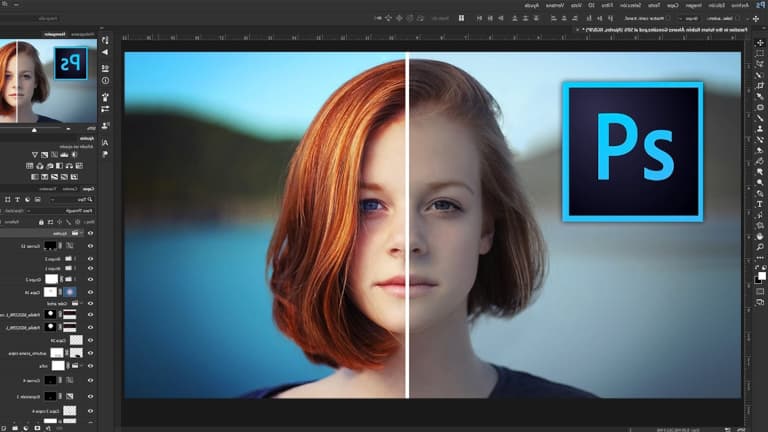Open the tool preset picker arrow
This screenshot has width=768, height=432.
tap(748, 19)
